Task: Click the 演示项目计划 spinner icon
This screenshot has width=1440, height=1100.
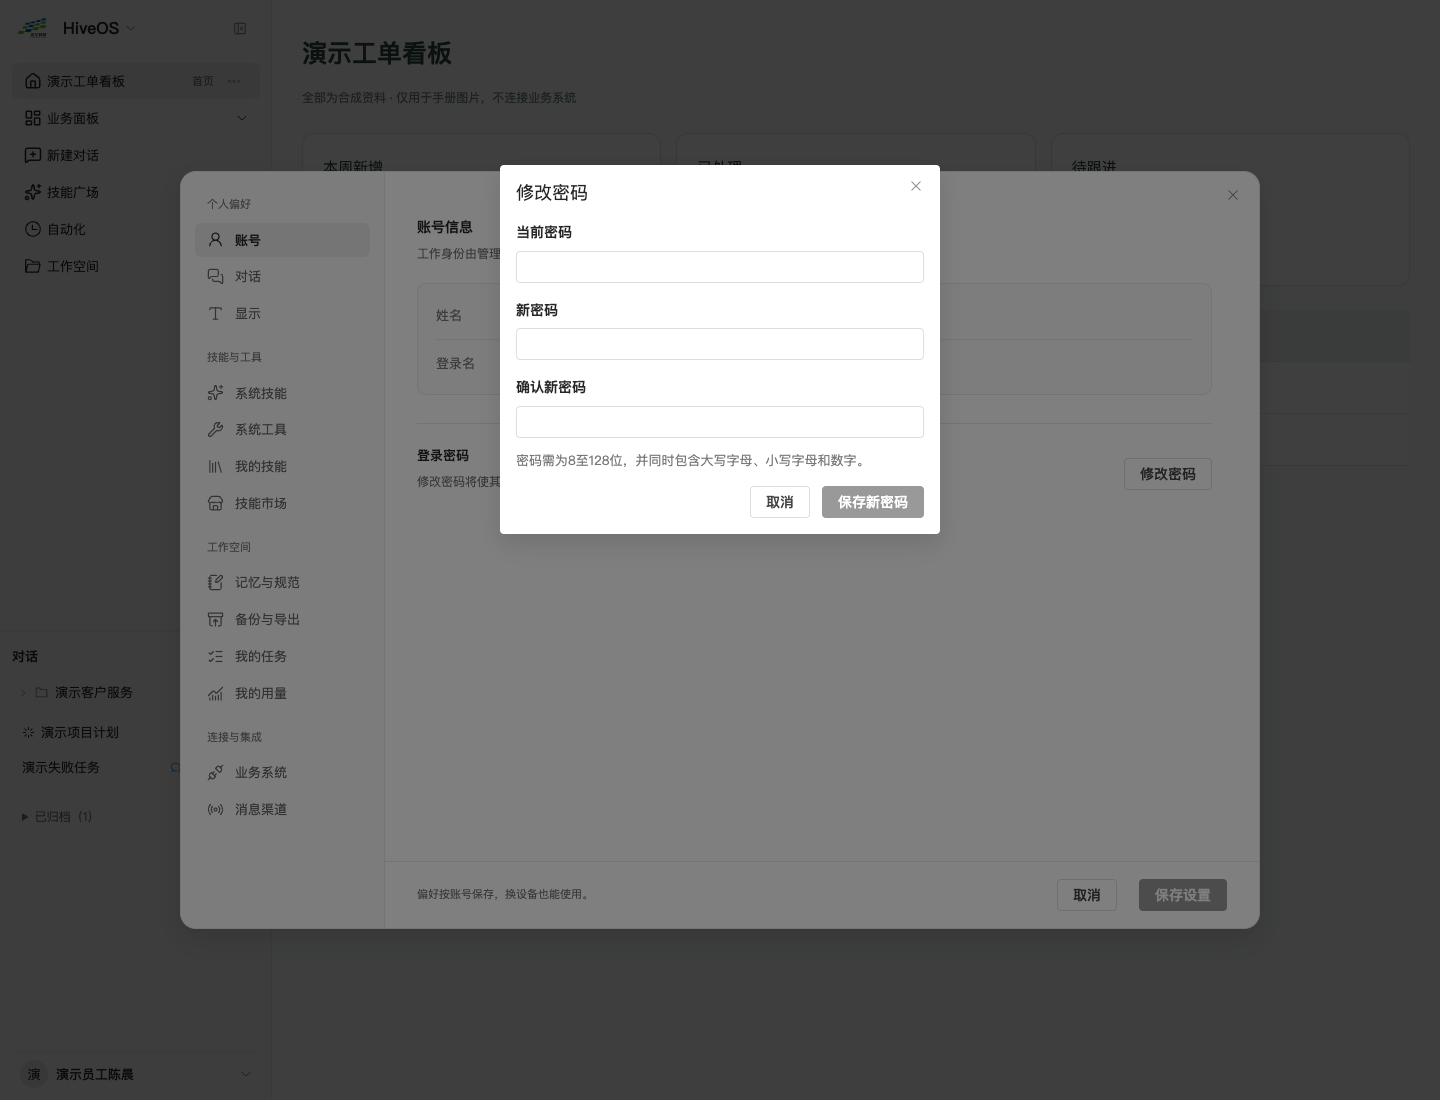Action: tap(28, 732)
